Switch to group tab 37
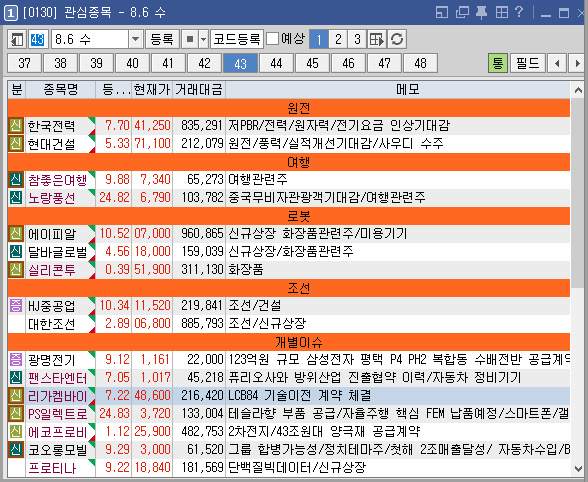Screen dimensions: 588x482 (24, 63)
